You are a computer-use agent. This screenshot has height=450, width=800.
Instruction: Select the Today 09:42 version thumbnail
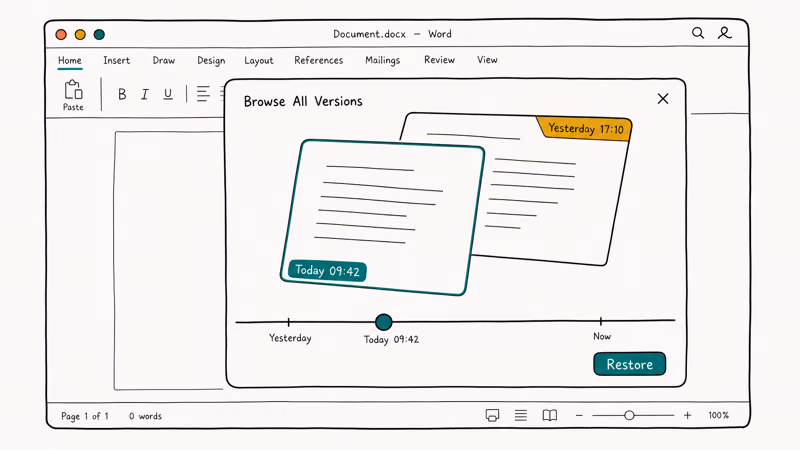tap(383, 217)
